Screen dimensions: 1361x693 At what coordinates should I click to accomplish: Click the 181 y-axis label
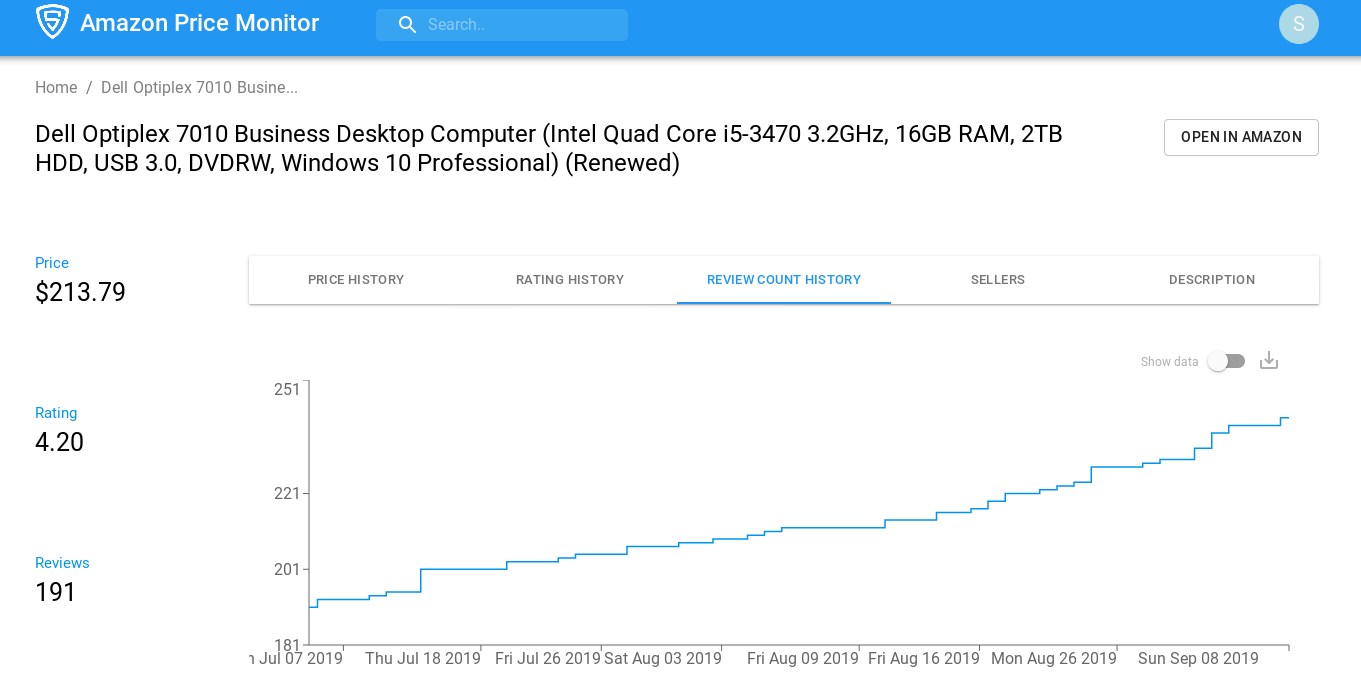point(287,645)
